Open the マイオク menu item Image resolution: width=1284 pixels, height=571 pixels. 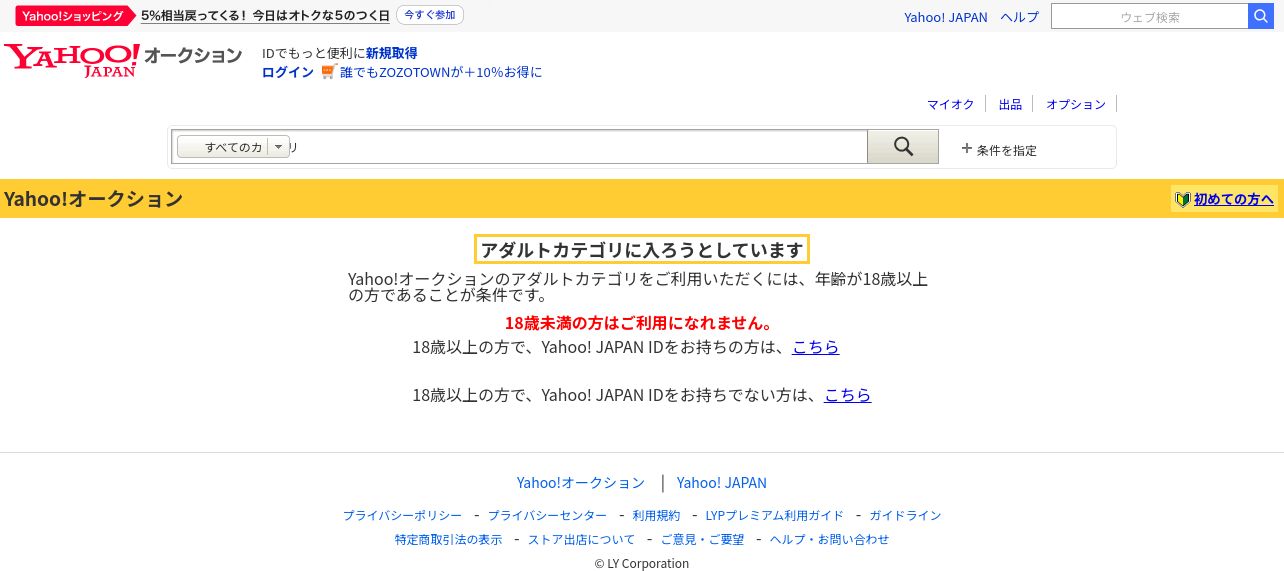[x=950, y=104]
